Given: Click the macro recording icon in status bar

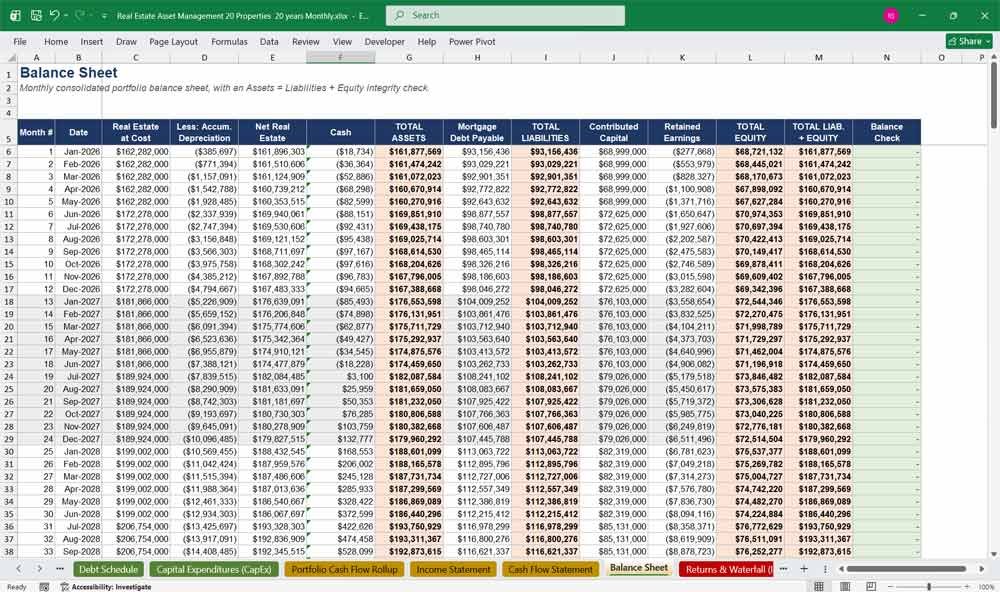Looking at the screenshot, I should [44, 587].
